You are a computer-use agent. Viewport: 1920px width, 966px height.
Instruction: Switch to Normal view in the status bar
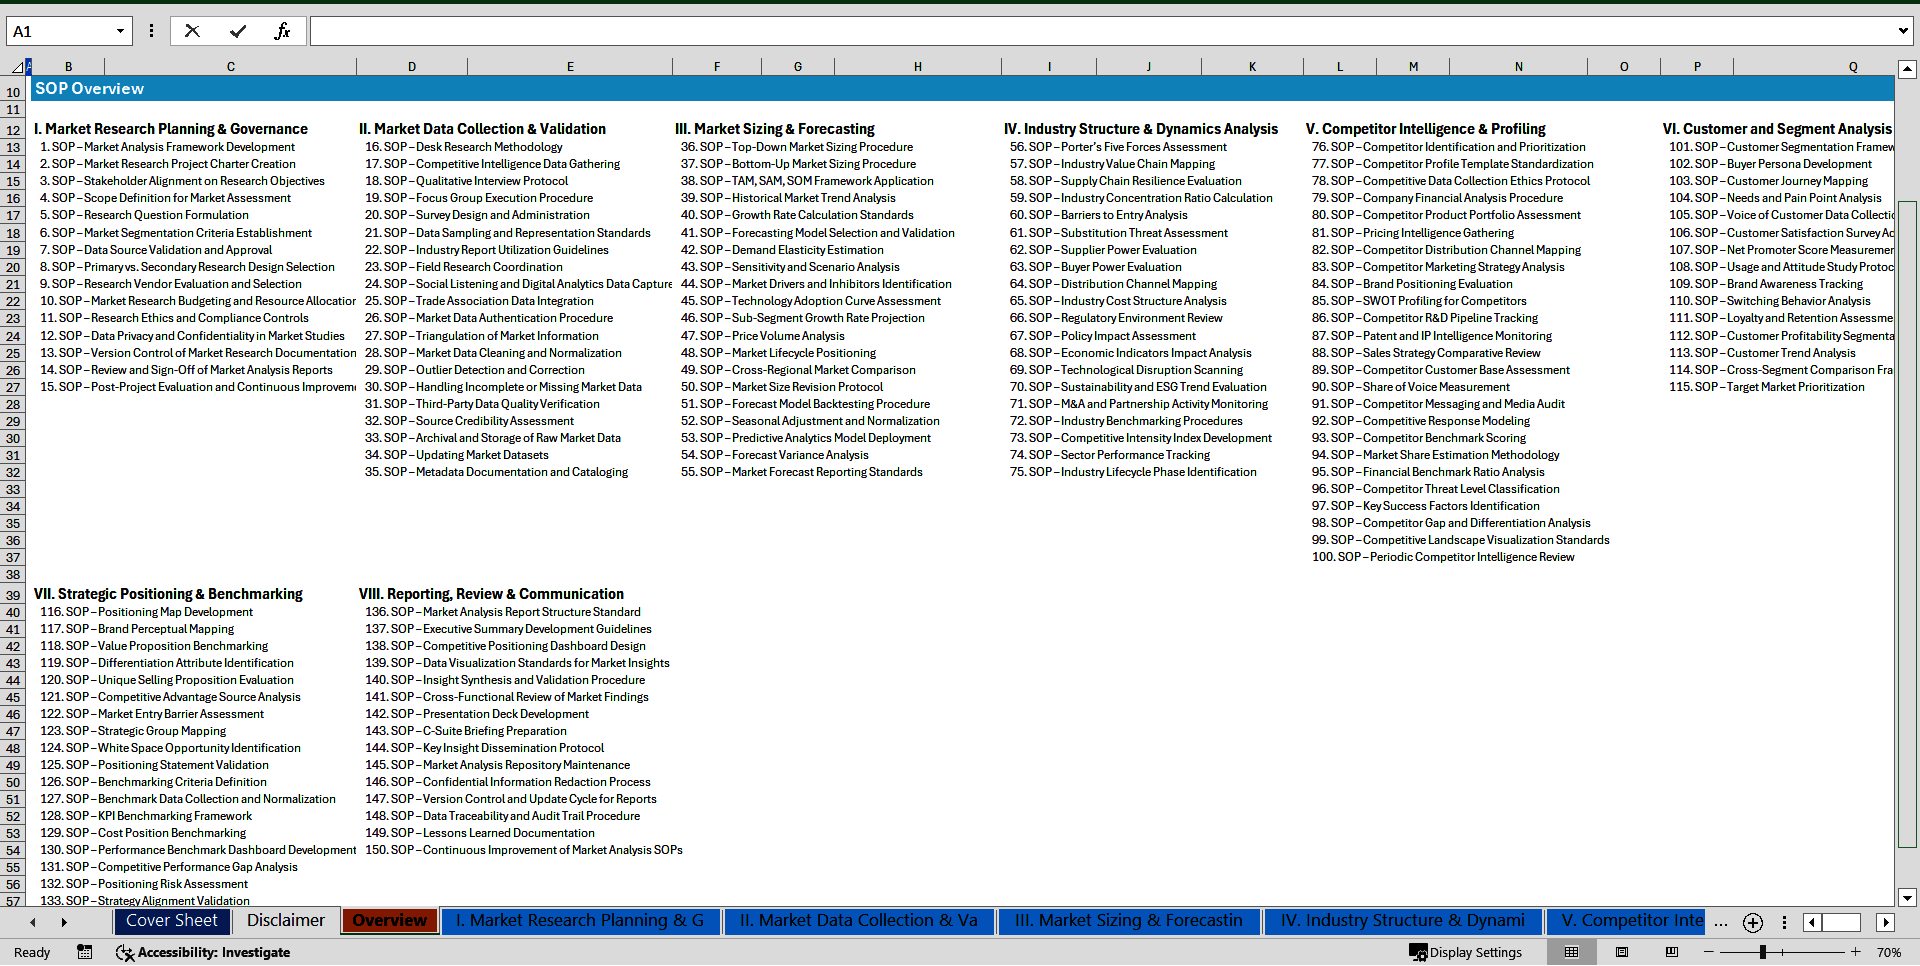1572,952
